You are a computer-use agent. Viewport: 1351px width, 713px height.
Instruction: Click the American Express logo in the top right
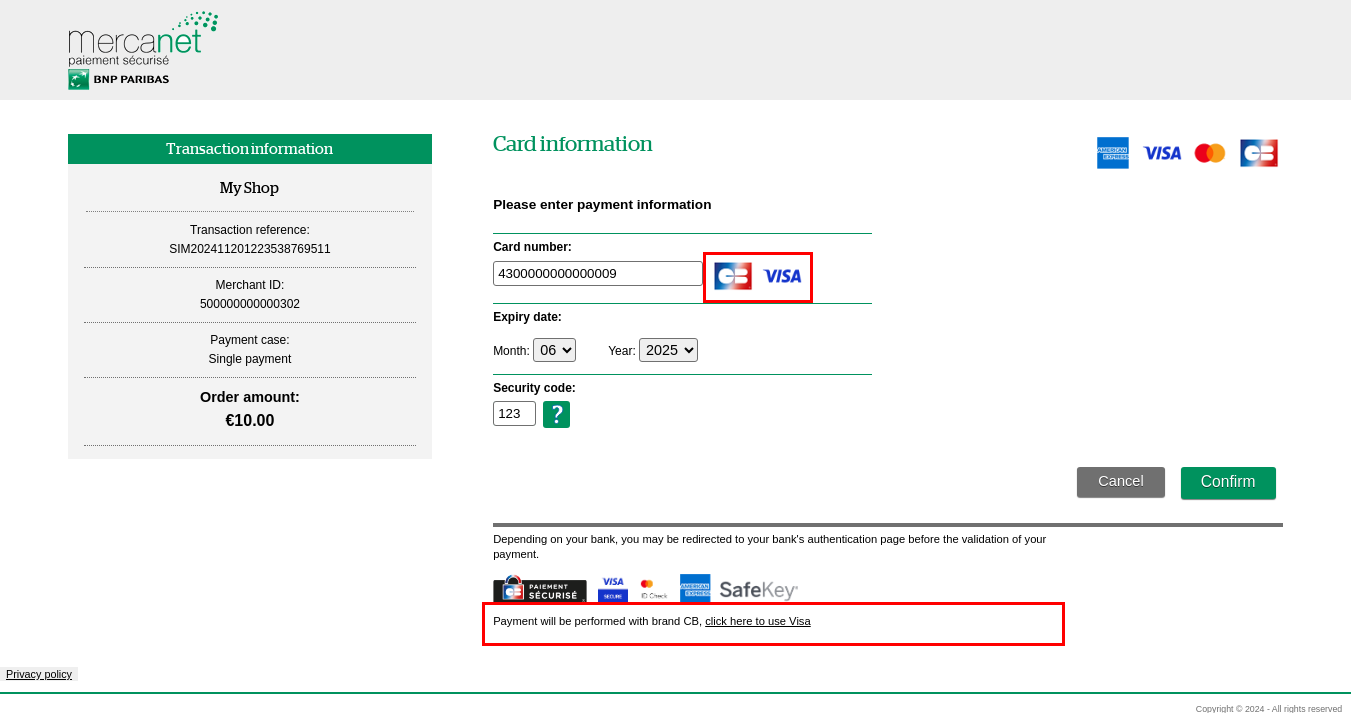tap(1112, 152)
